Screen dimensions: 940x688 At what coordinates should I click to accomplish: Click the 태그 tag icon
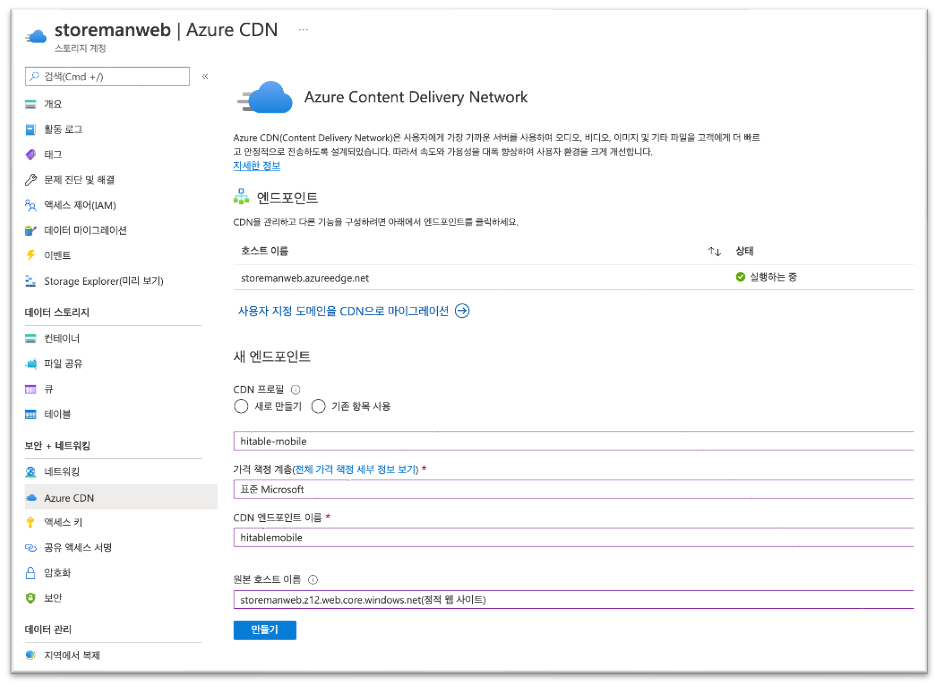click(31, 155)
